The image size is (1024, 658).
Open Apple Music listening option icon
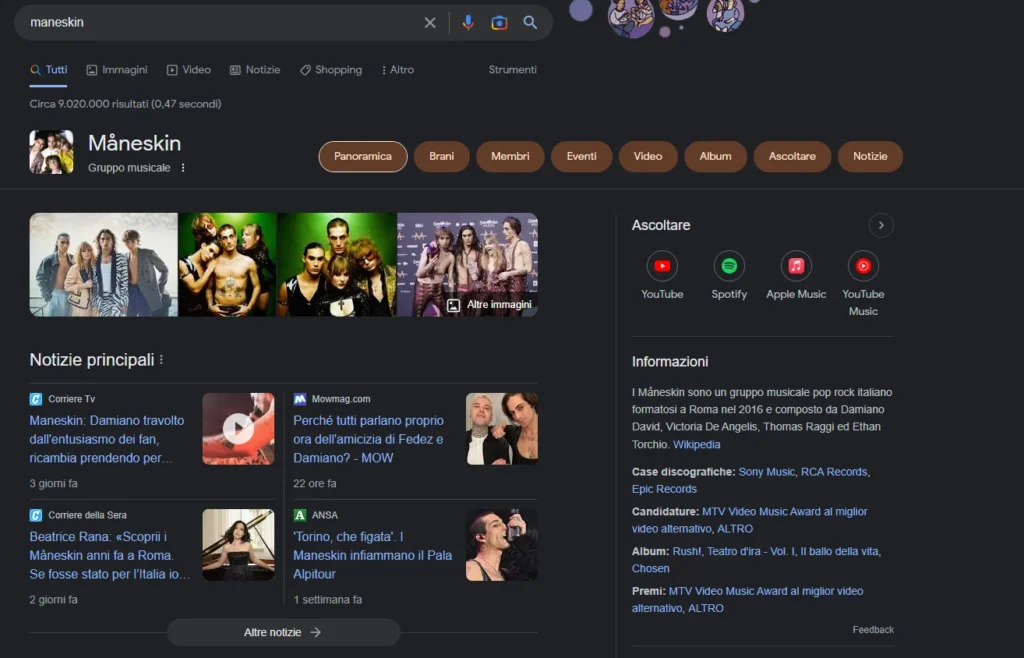pos(795,266)
